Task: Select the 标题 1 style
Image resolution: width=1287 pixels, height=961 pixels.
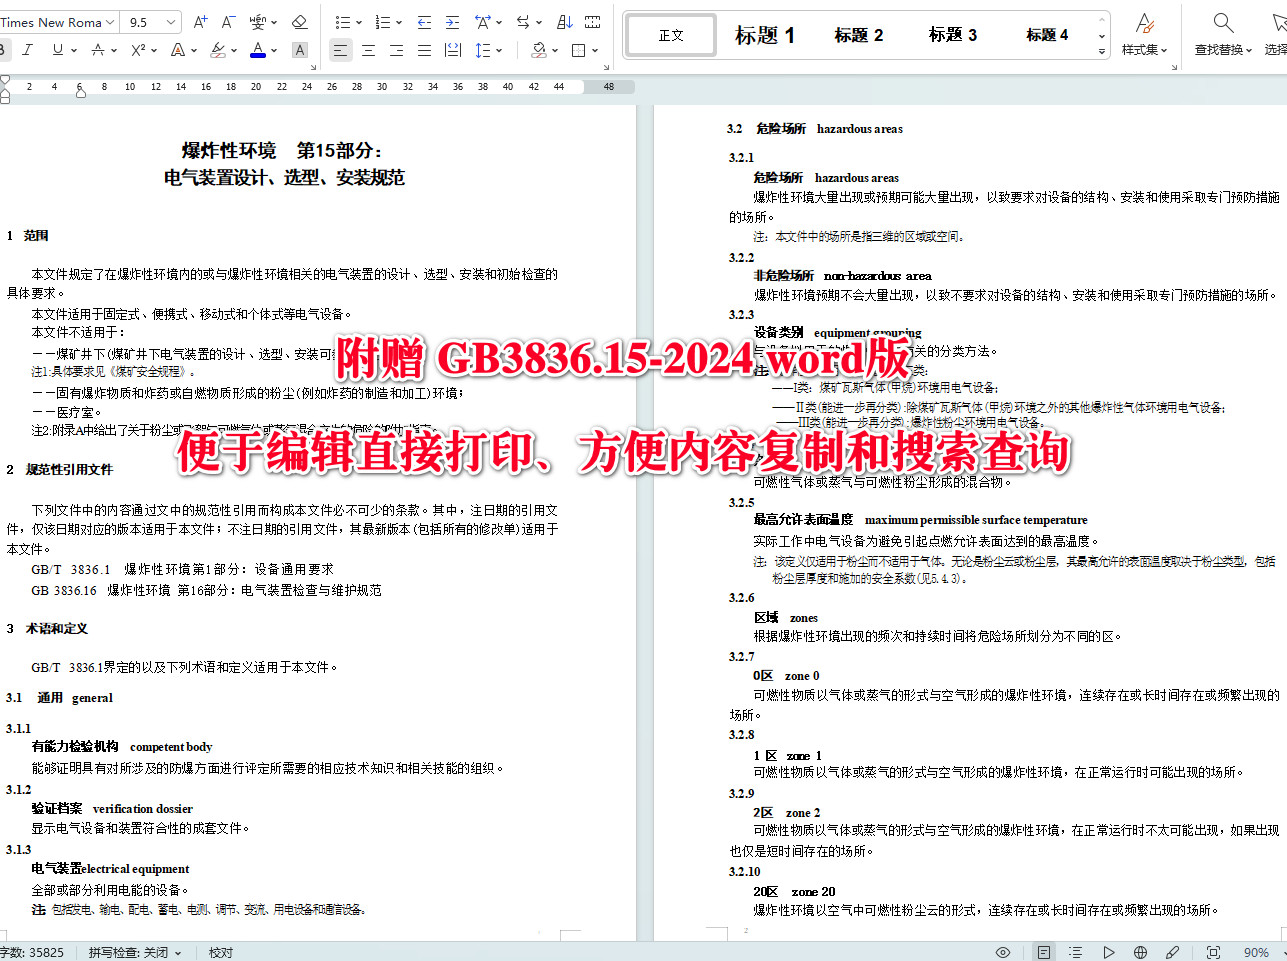Action: 764,34
